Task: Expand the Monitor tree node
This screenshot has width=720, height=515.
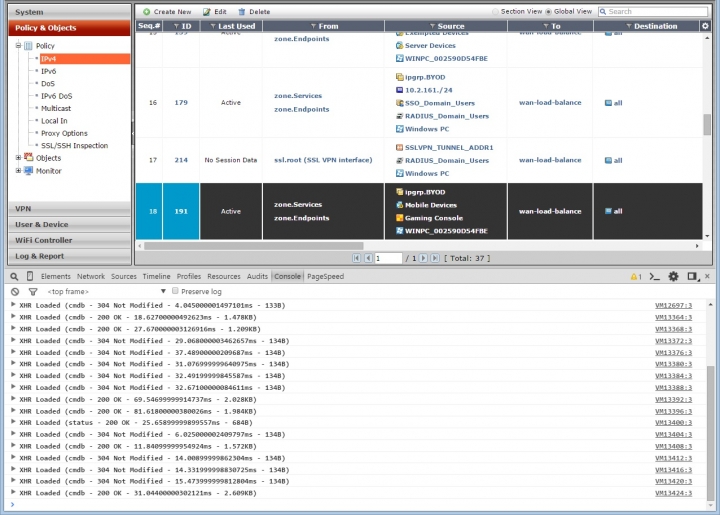Action: [19, 170]
